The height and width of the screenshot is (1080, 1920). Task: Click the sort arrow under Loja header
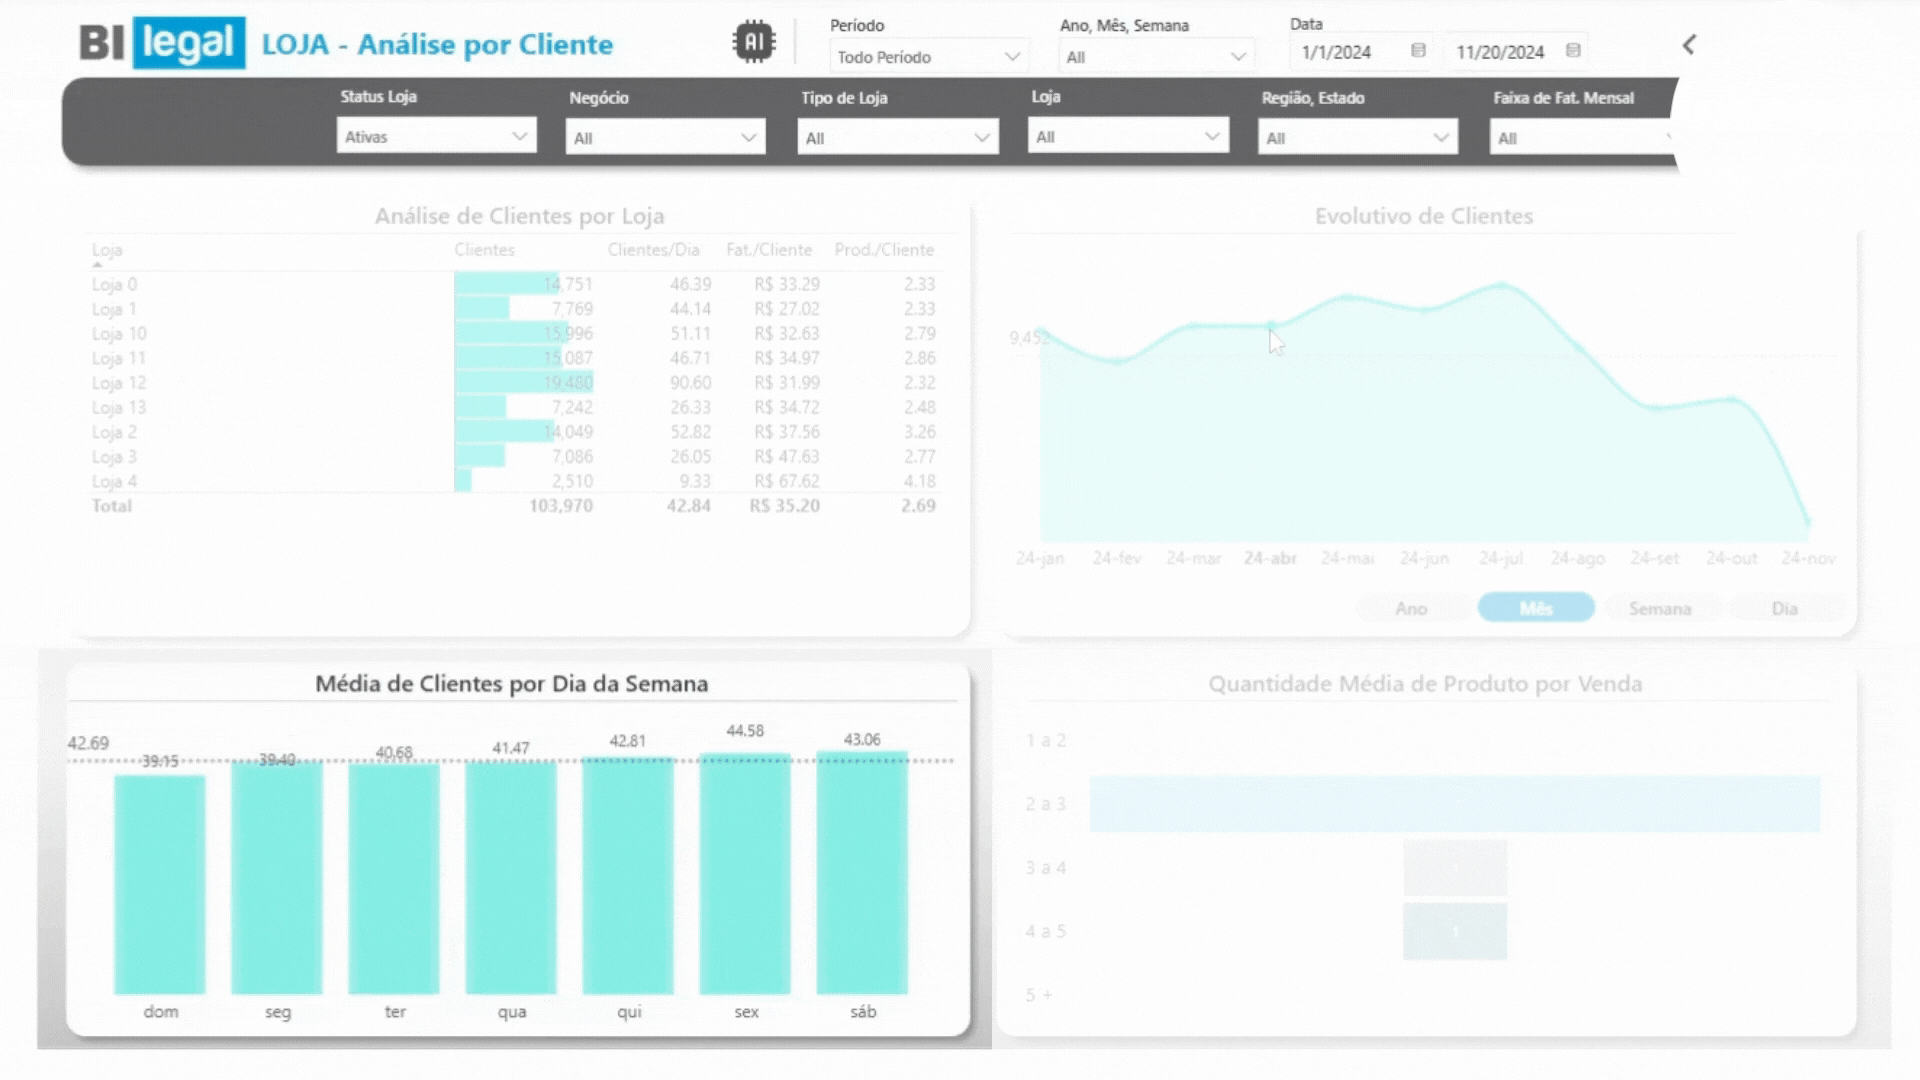97,265
